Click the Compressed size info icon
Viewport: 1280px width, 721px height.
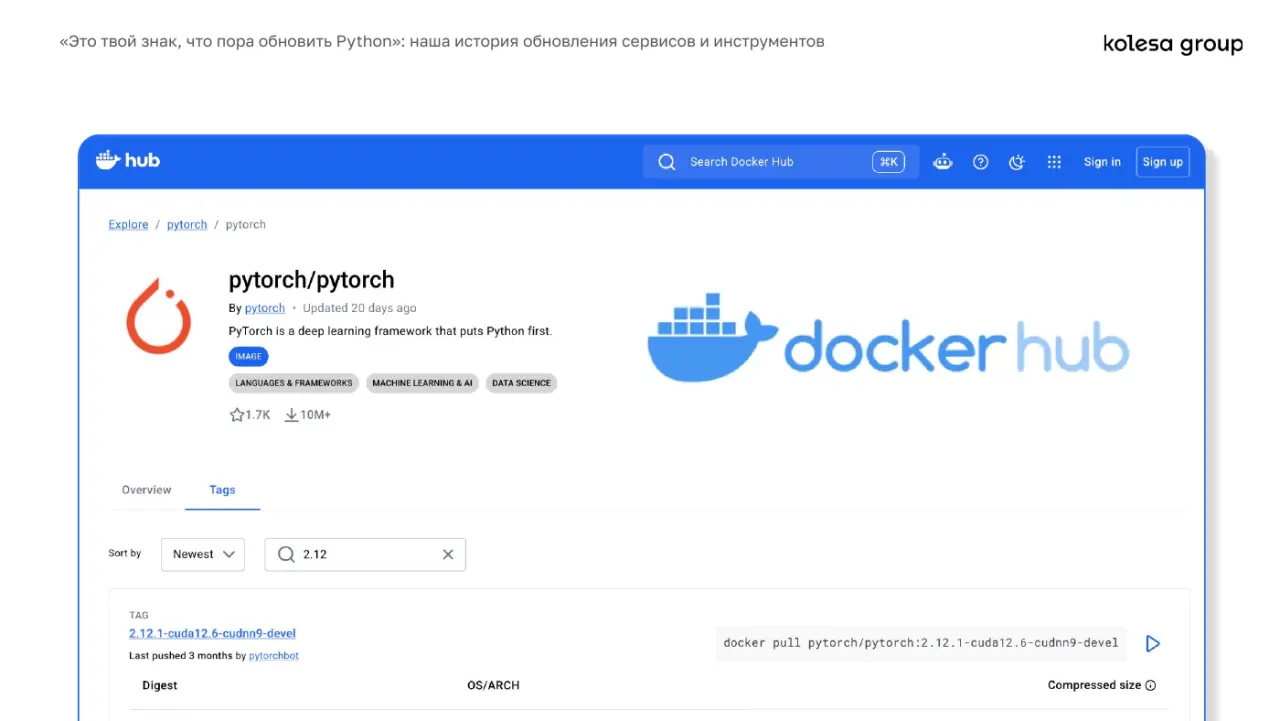[1150, 686]
